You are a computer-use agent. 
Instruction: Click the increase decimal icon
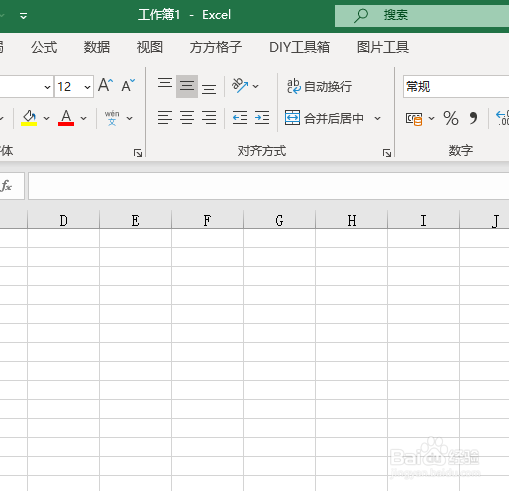click(x=502, y=118)
